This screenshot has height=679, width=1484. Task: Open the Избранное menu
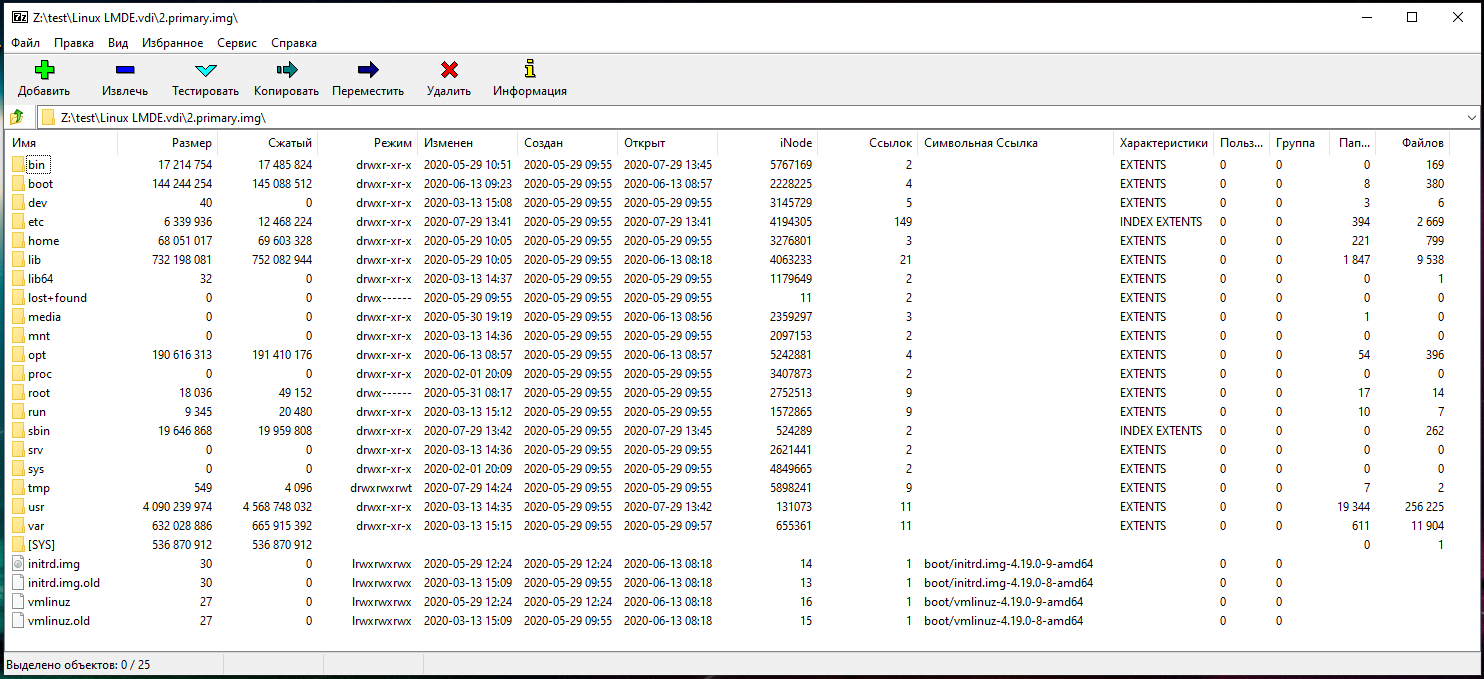[173, 43]
